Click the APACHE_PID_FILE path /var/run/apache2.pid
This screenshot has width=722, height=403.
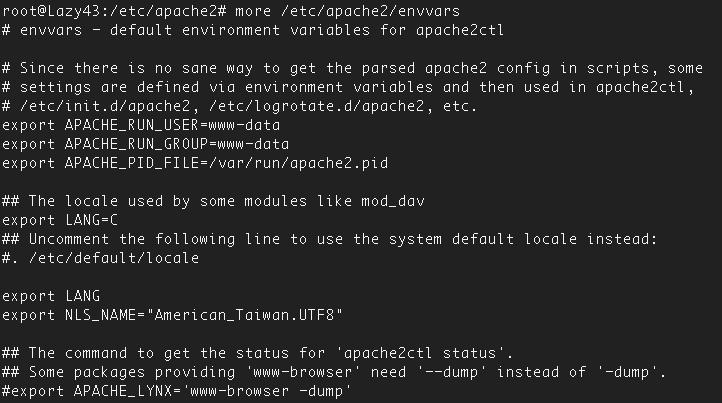point(298,163)
